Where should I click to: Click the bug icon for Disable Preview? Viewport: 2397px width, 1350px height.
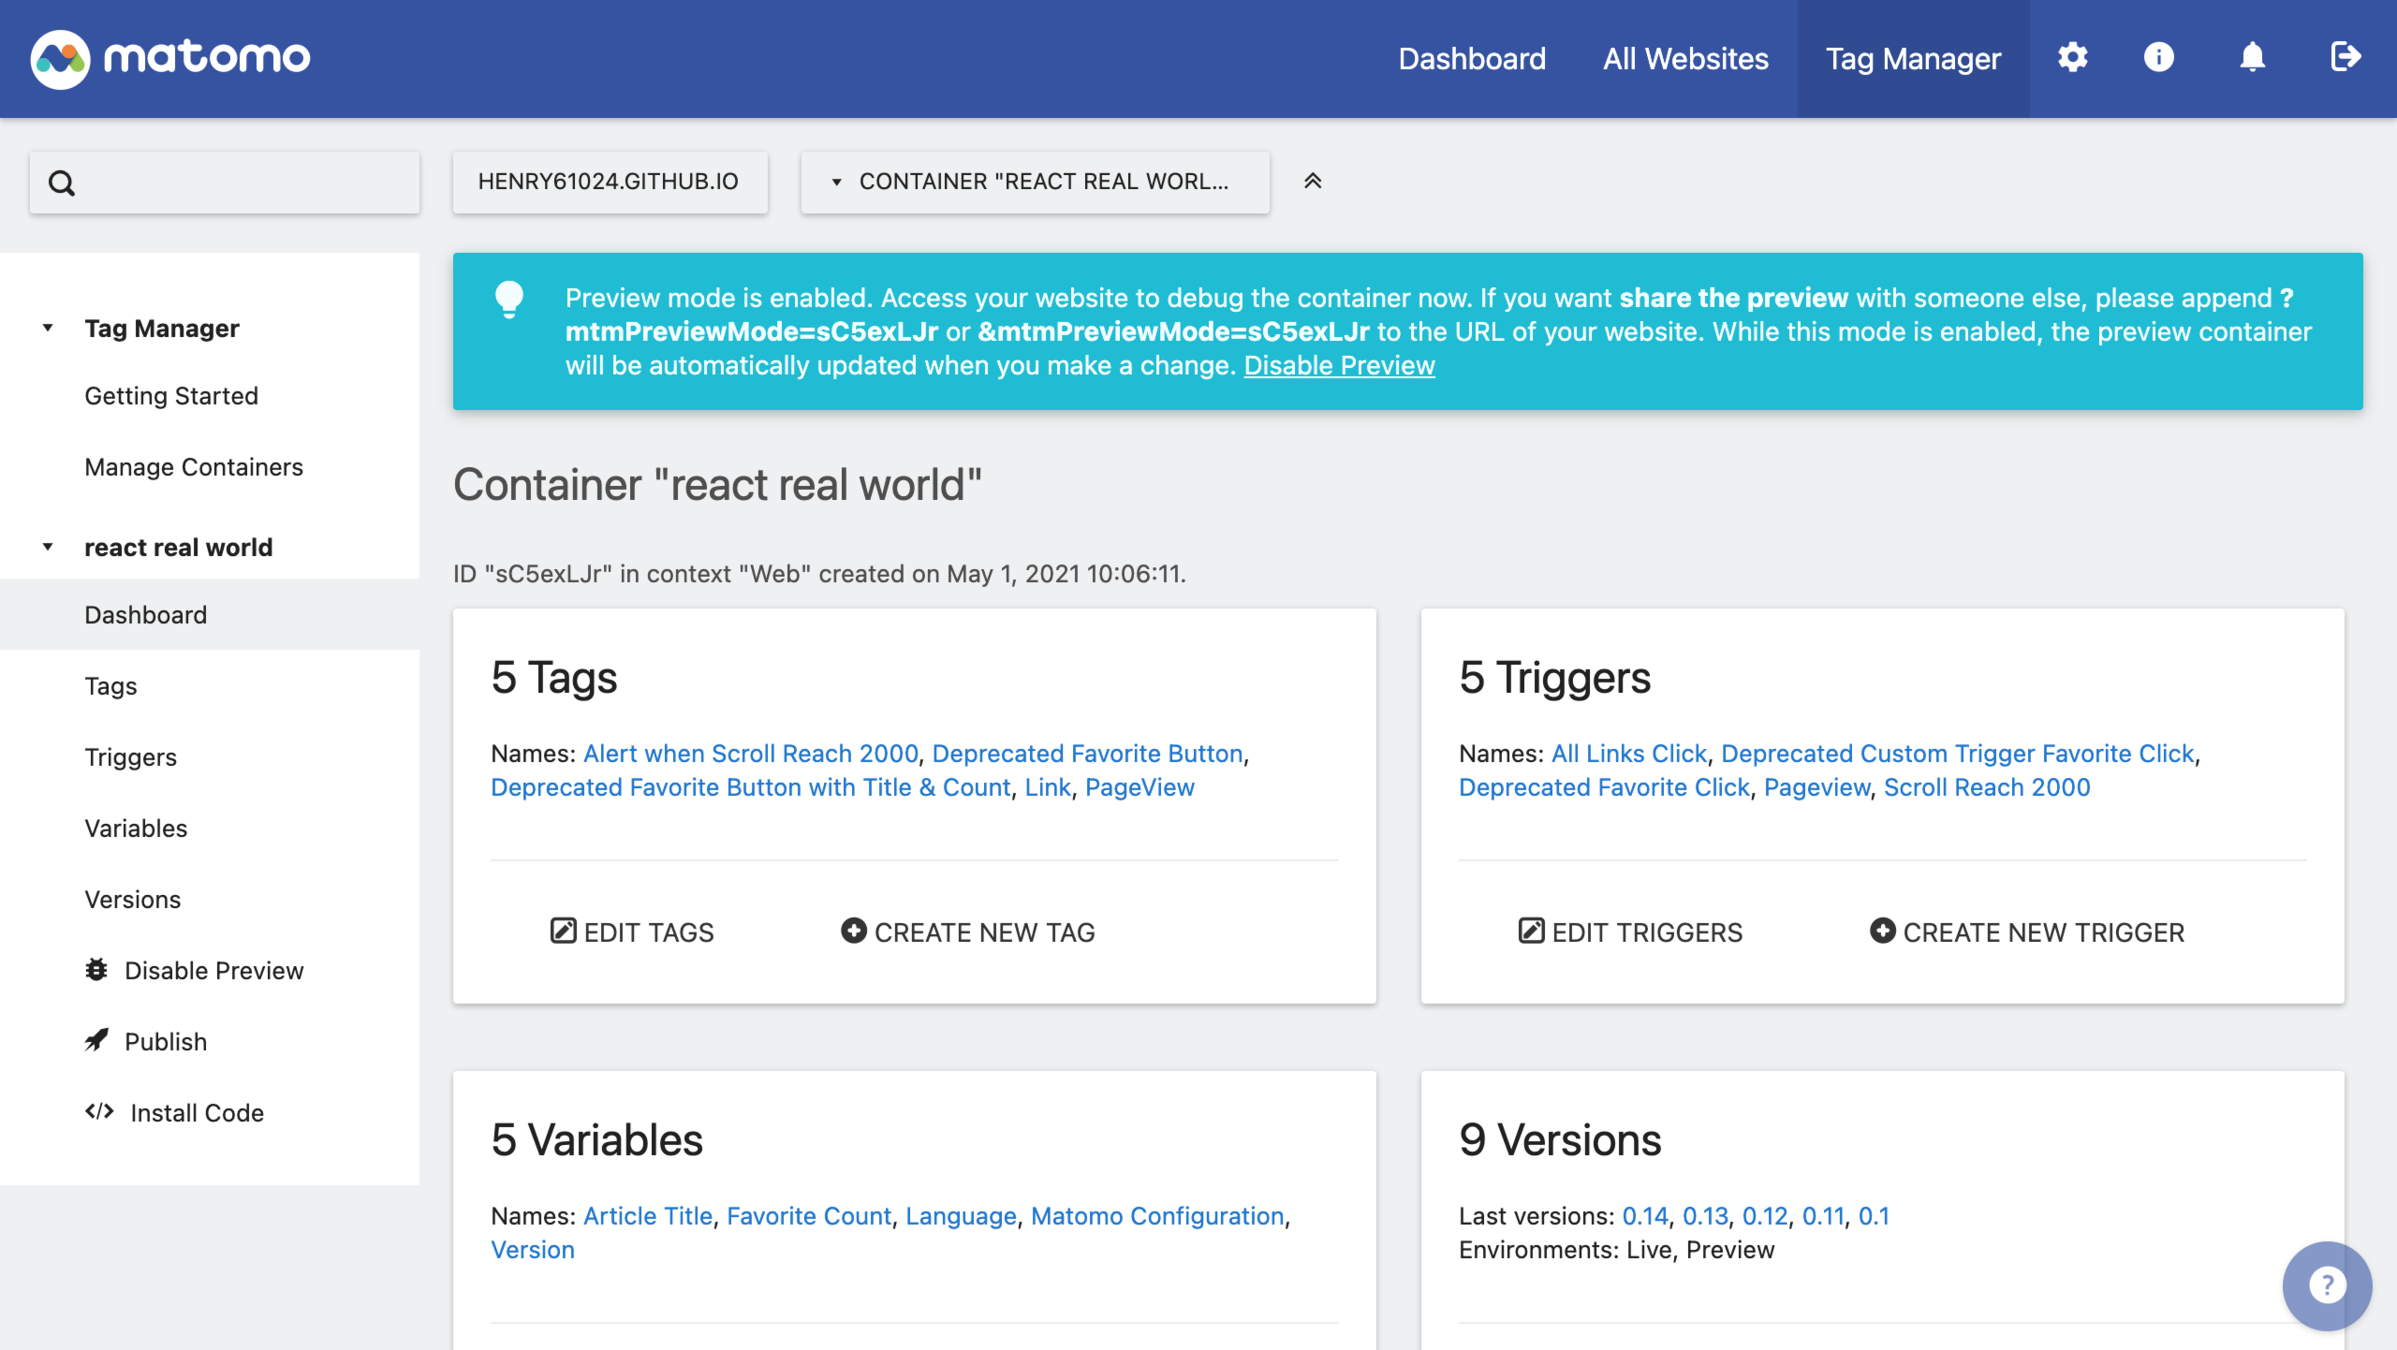[x=97, y=969]
